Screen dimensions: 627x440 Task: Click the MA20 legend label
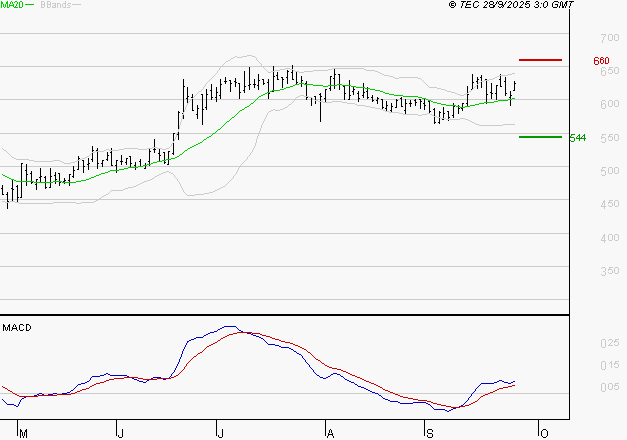12,6
